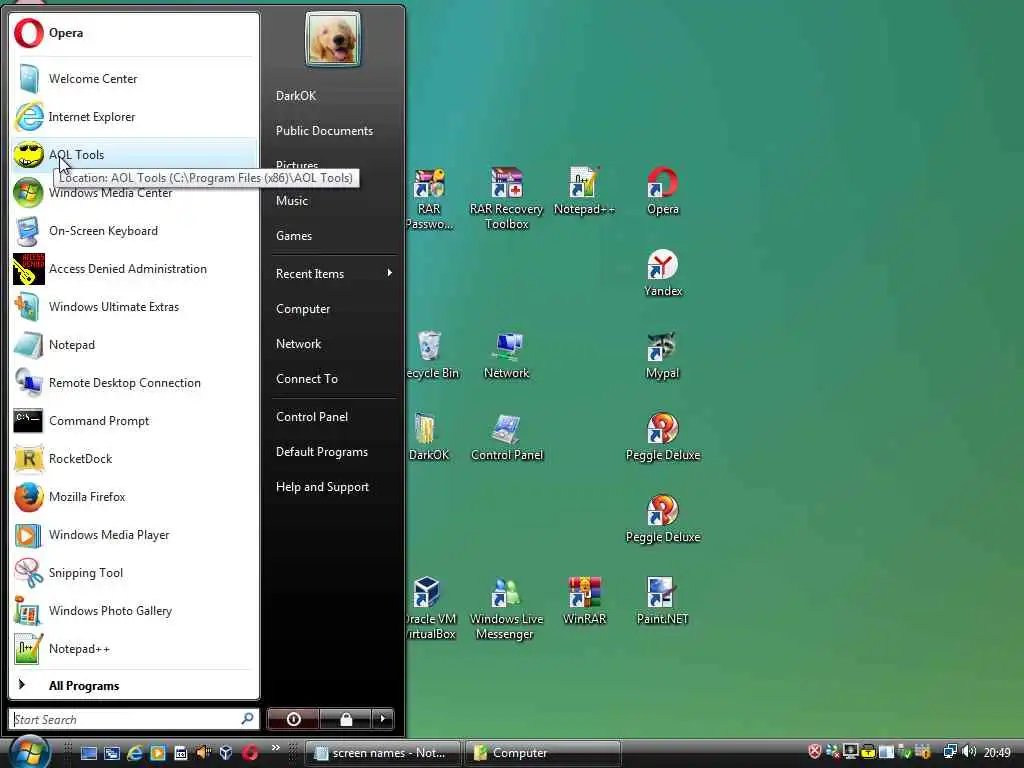Image resolution: width=1024 pixels, height=768 pixels.
Task: Select the WinRAR desktop shortcut
Action: 584,601
